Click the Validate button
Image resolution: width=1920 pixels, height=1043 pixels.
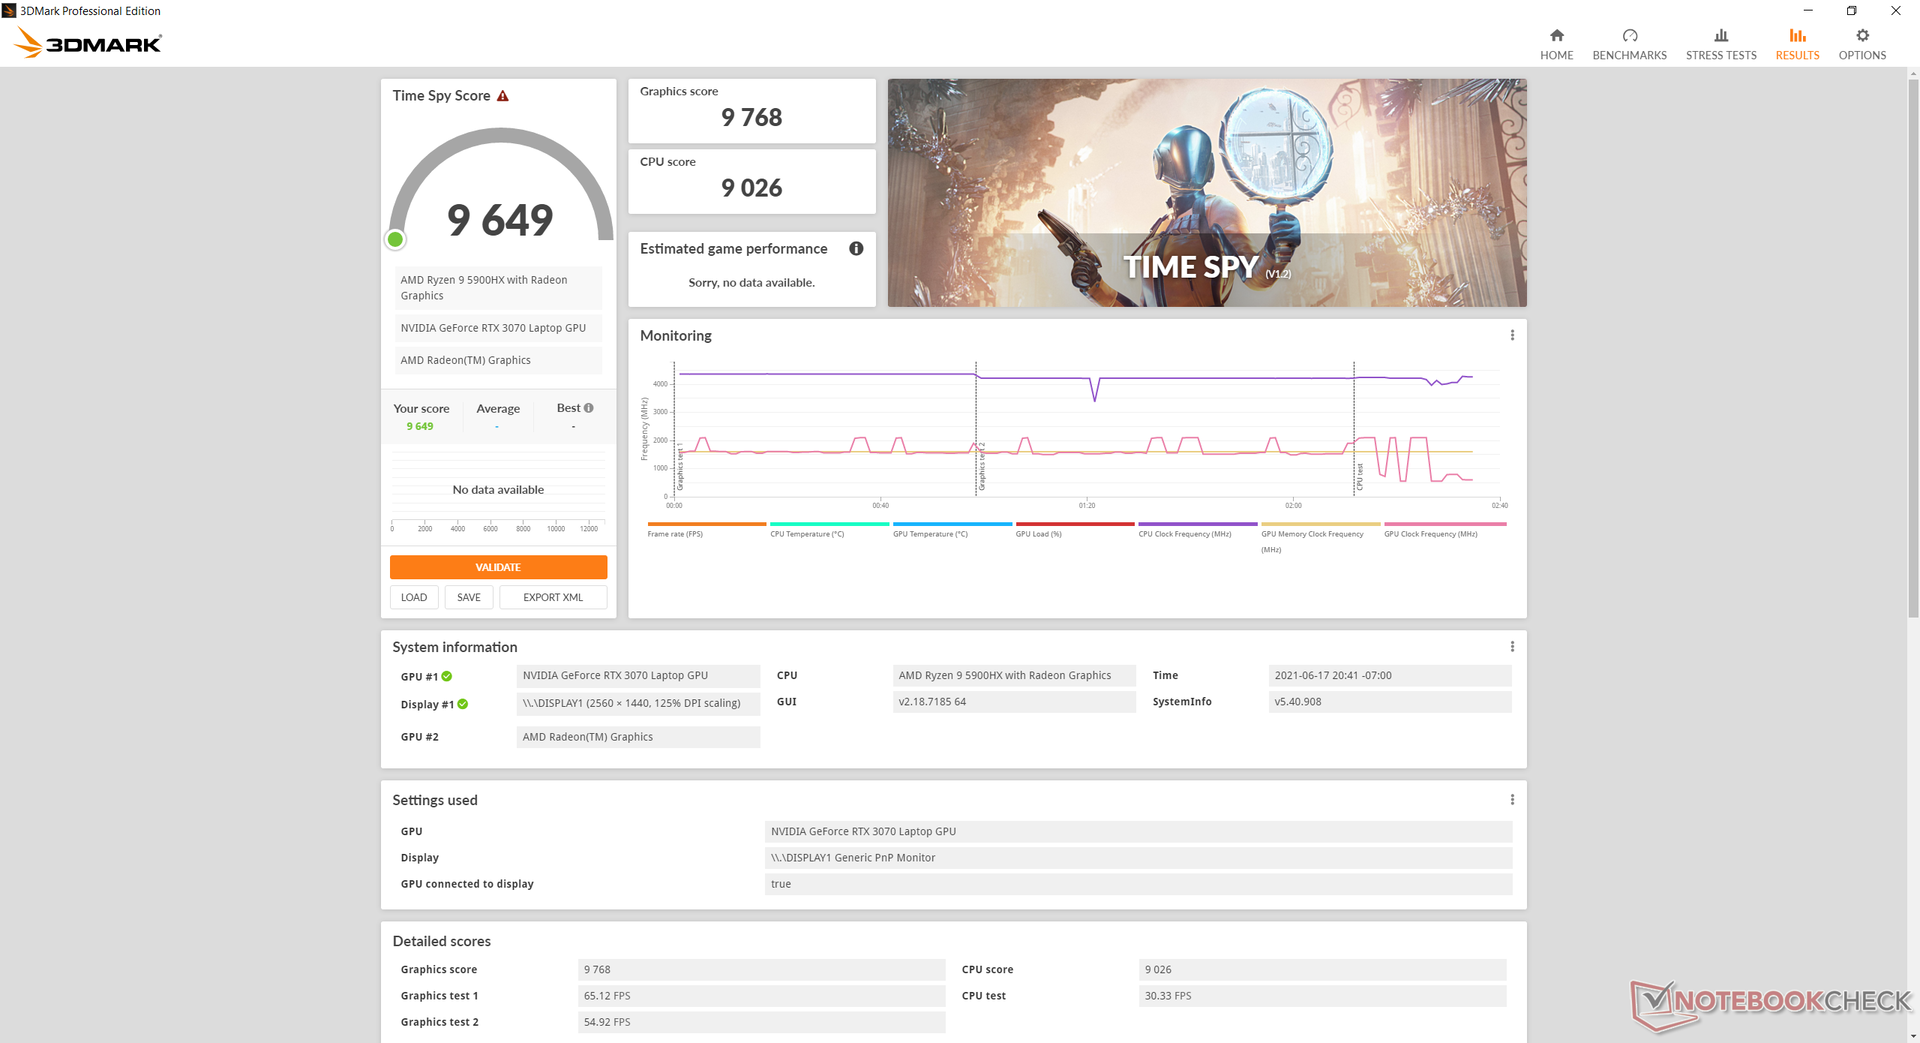[x=498, y=567]
